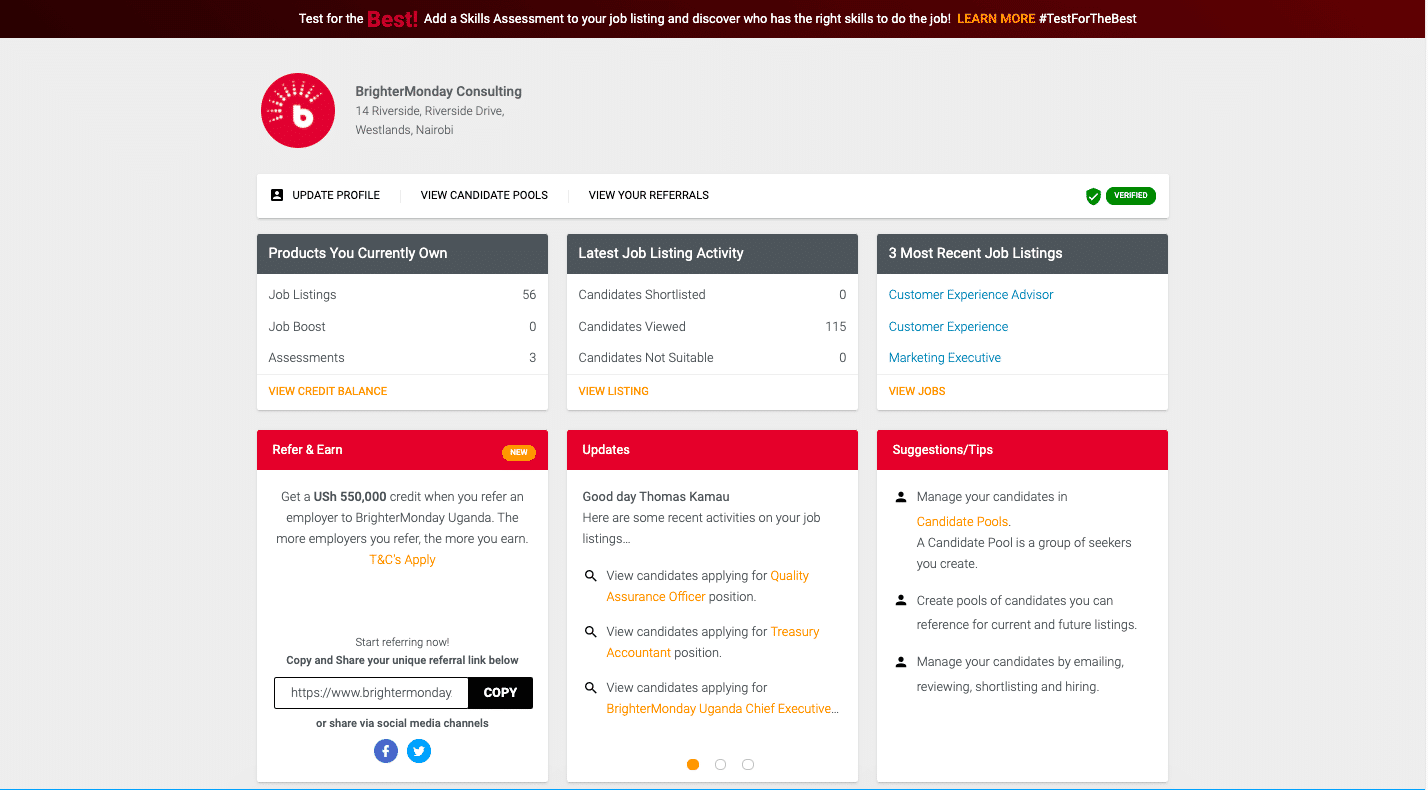Click the green verified shield icon
Screen dimensions: 1428x790
pyautogui.click(x=1093, y=196)
